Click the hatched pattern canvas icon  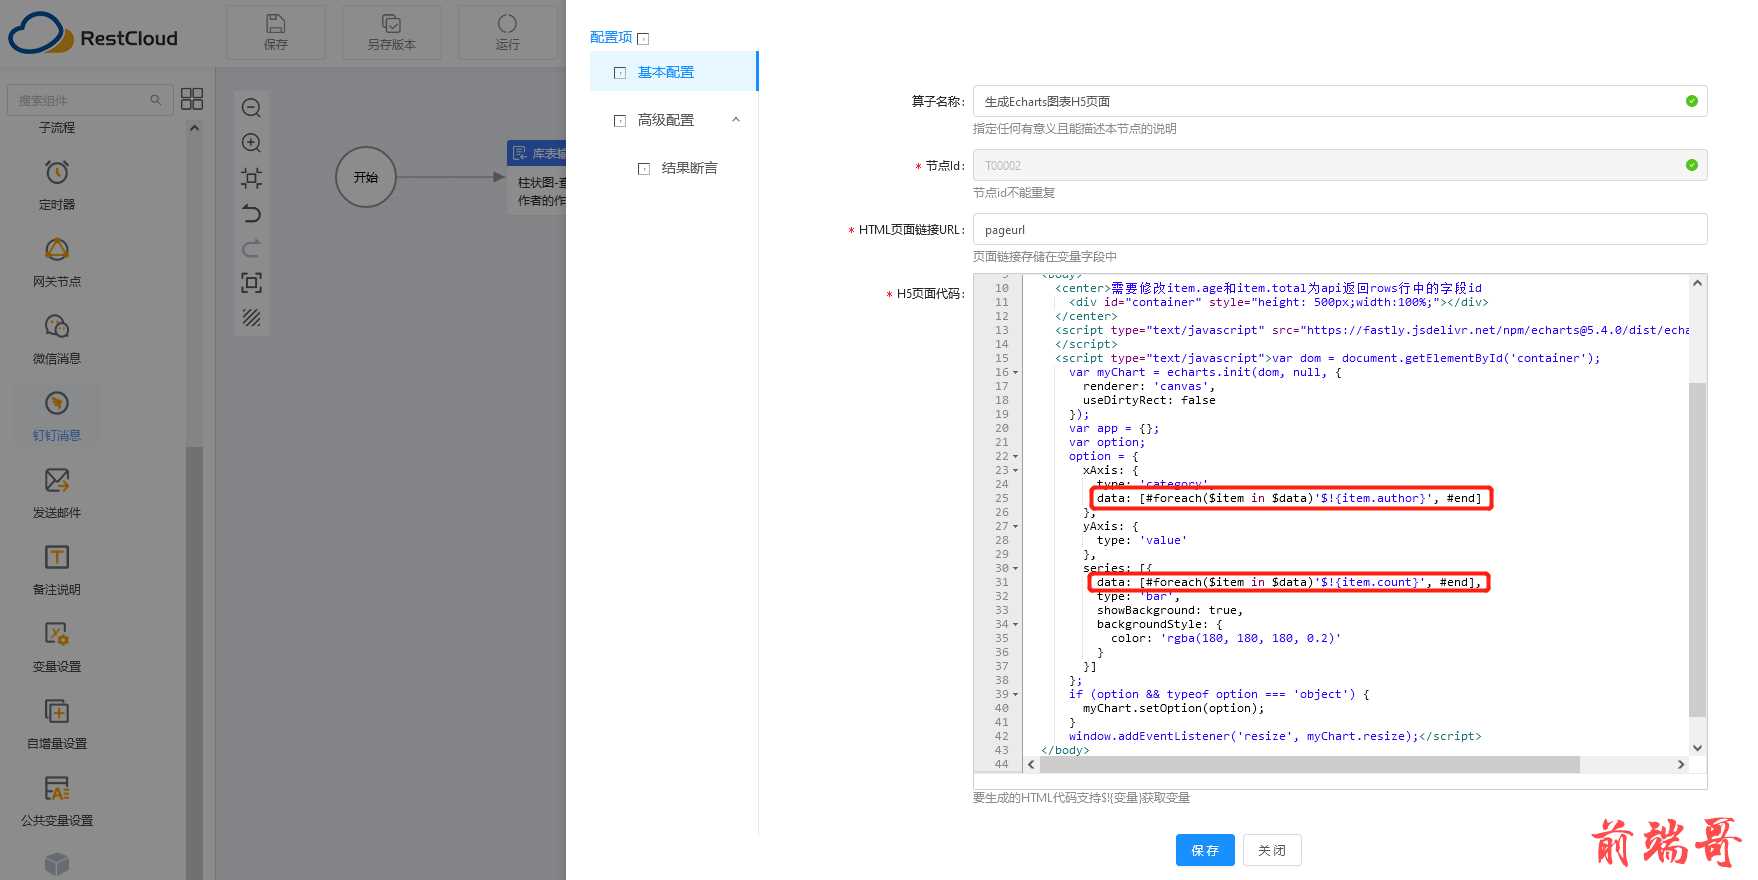[x=252, y=318]
